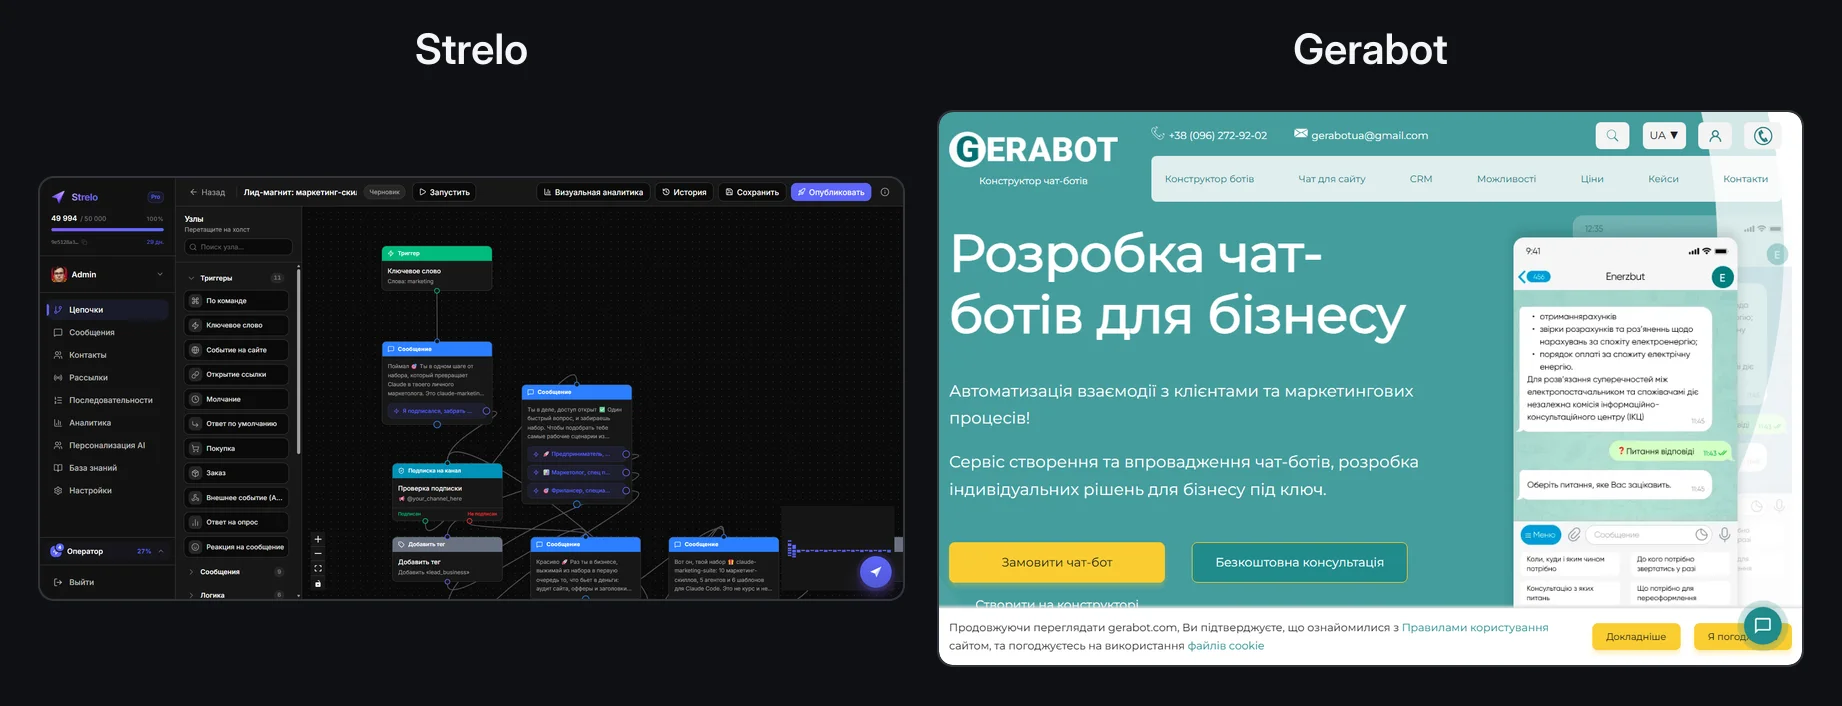This screenshot has width=1842, height=706.
Task: Expand the Сообщения node group in the Узлы panel
Action: [x=191, y=572]
